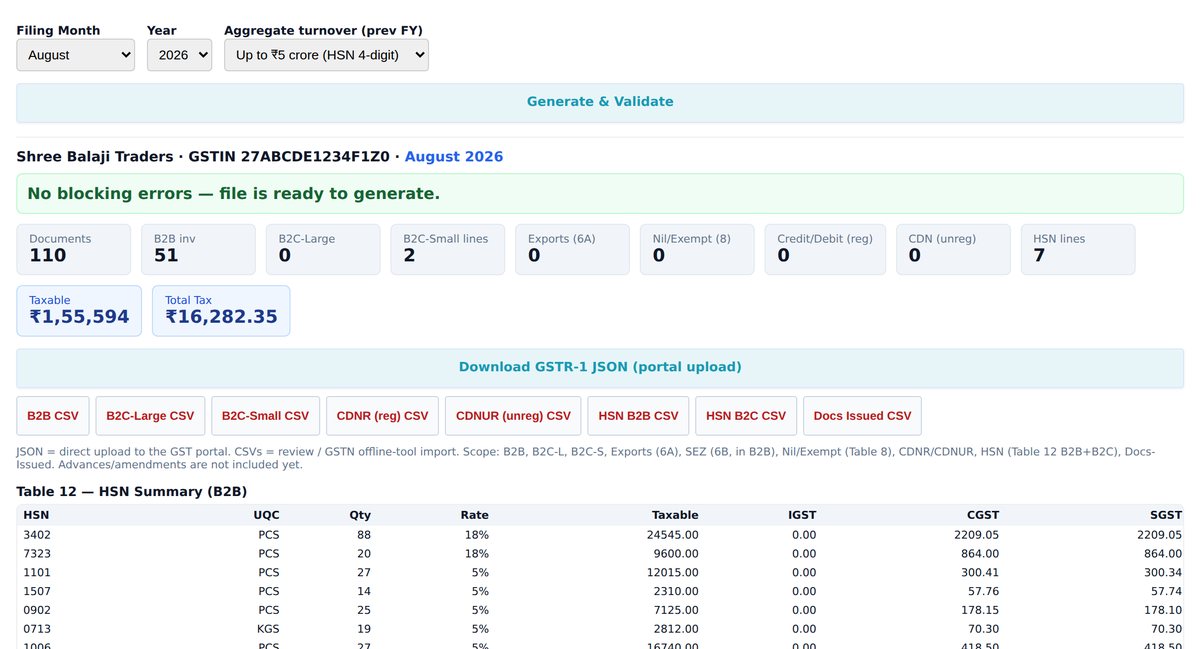Click taxable value 7125.00
This screenshot has height=649, width=1200.
pos(677,611)
